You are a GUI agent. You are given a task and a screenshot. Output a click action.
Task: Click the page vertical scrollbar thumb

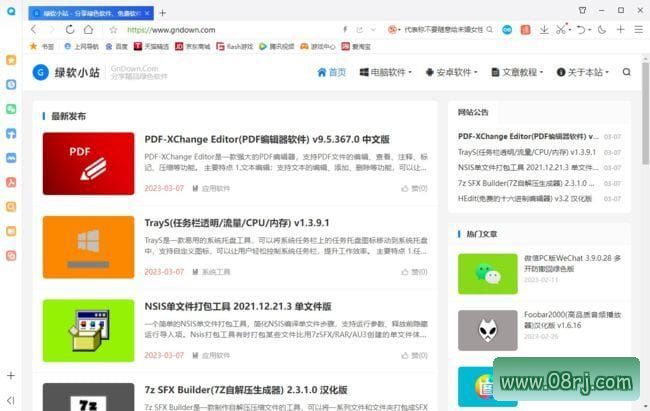click(x=645, y=113)
